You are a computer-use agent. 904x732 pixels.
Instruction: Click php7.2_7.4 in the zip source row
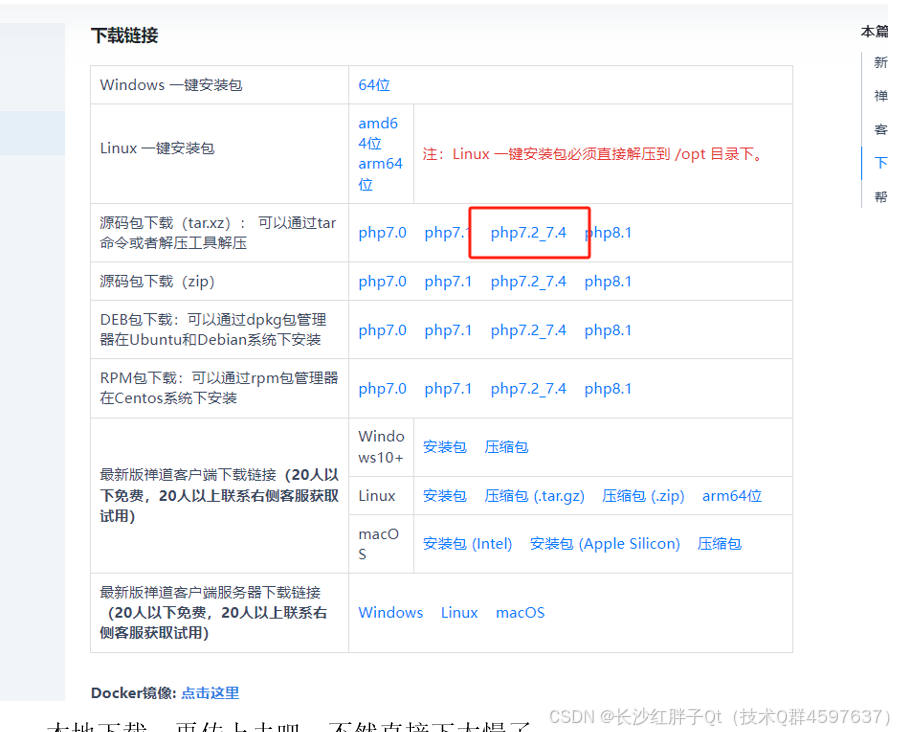[528, 282]
